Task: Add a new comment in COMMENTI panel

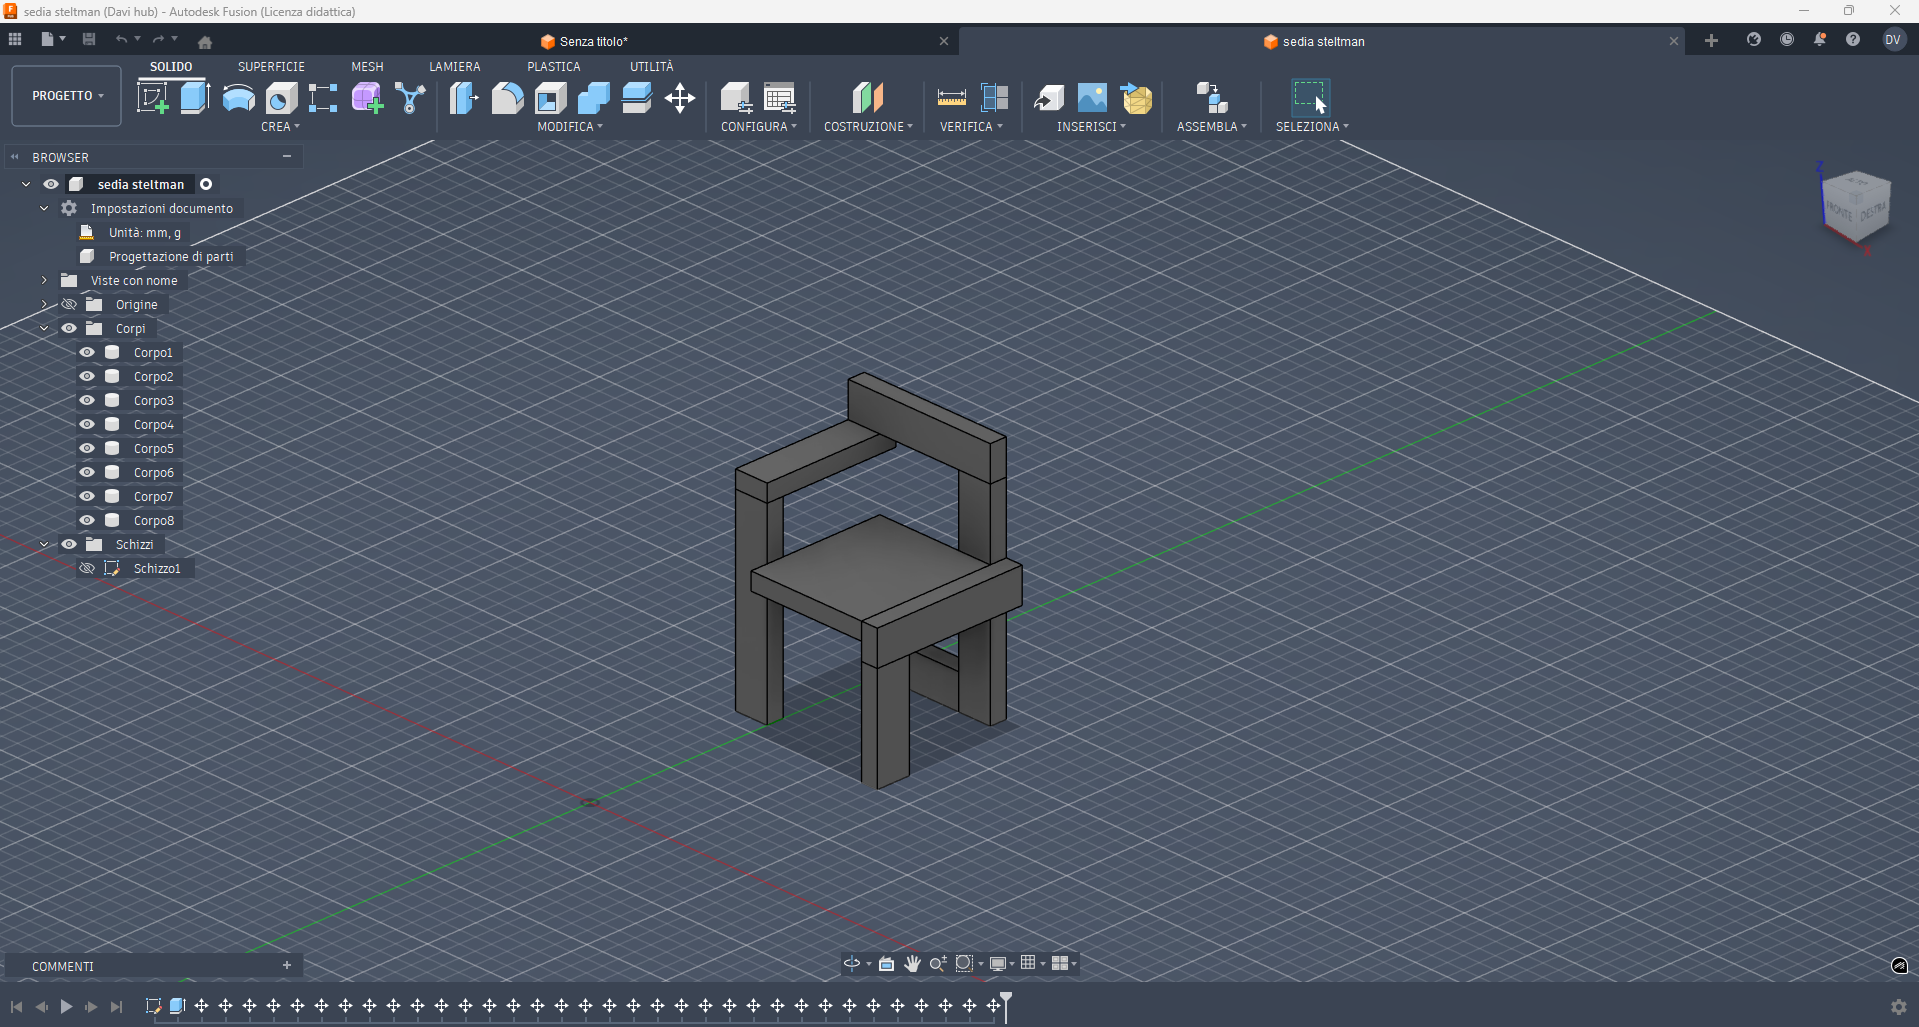Action: point(286,965)
